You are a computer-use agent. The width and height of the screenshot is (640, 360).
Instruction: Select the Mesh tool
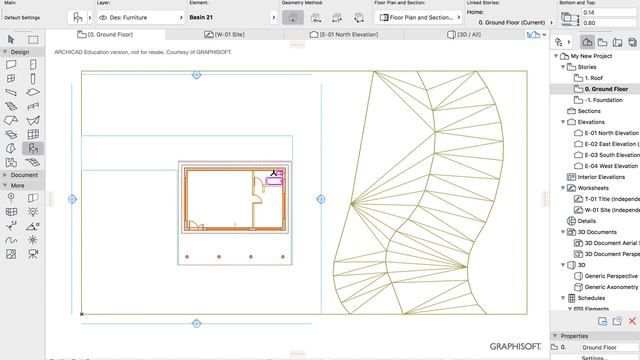point(33,162)
